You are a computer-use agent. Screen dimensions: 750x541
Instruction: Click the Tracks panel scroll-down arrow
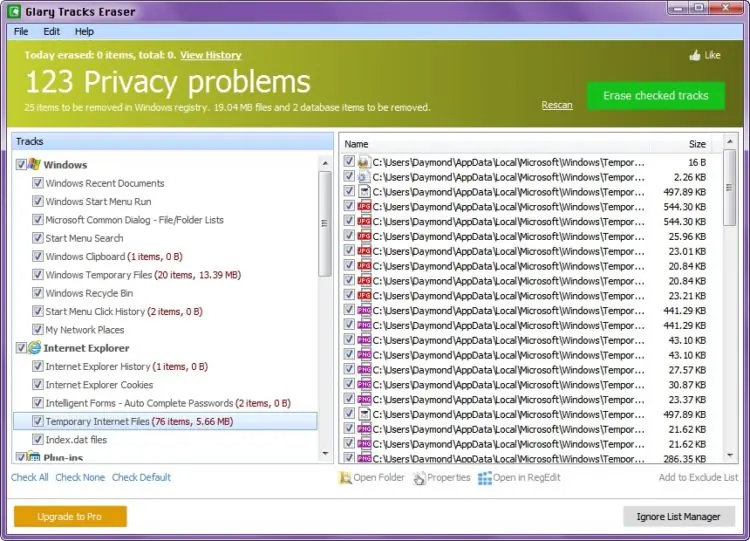coord(325,453)
